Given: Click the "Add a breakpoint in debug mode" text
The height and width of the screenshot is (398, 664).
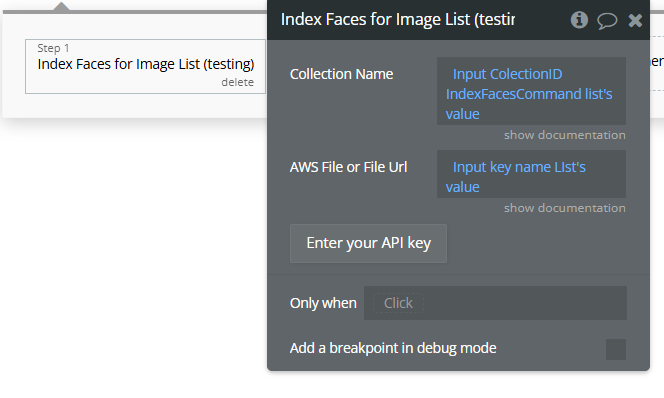Looking at the screenshot, I should 393,348.
